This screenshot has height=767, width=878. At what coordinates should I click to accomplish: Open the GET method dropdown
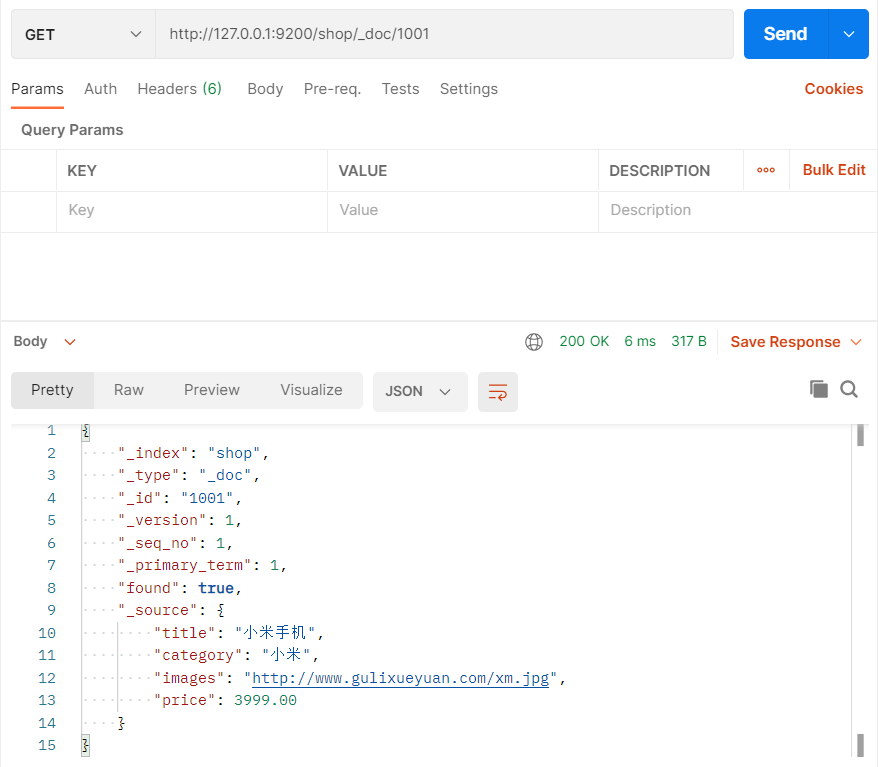point(83,34)
